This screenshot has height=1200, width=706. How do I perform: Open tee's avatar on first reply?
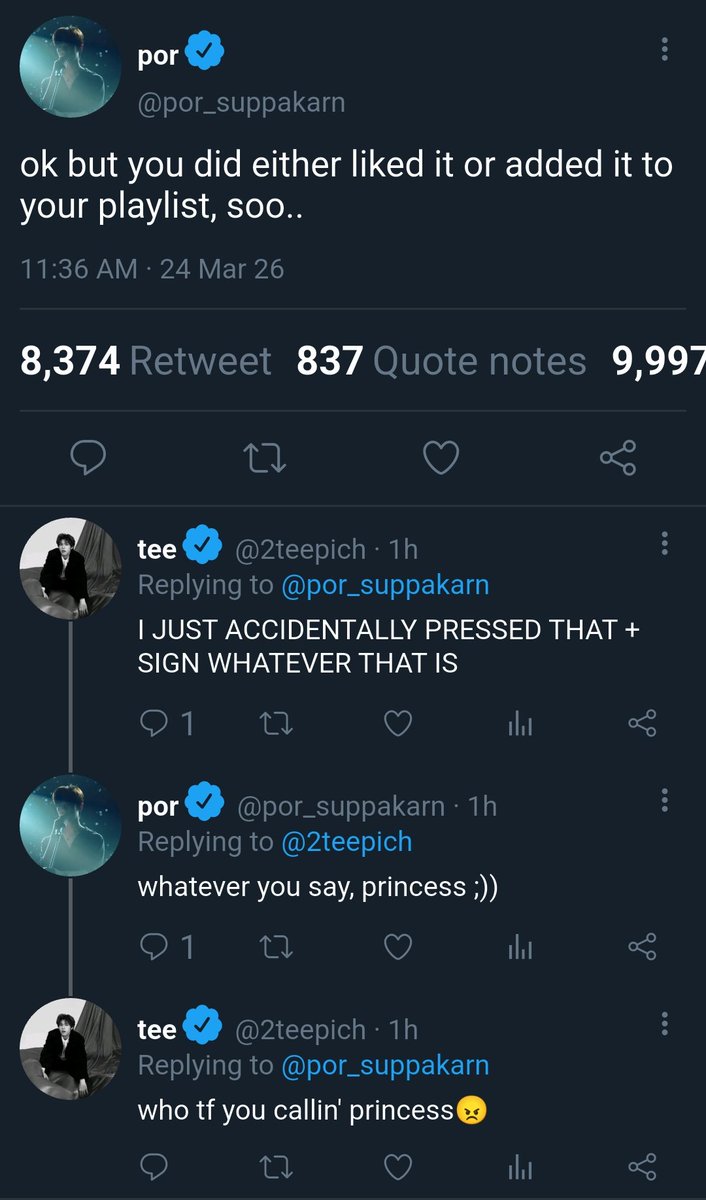(70, 568)
